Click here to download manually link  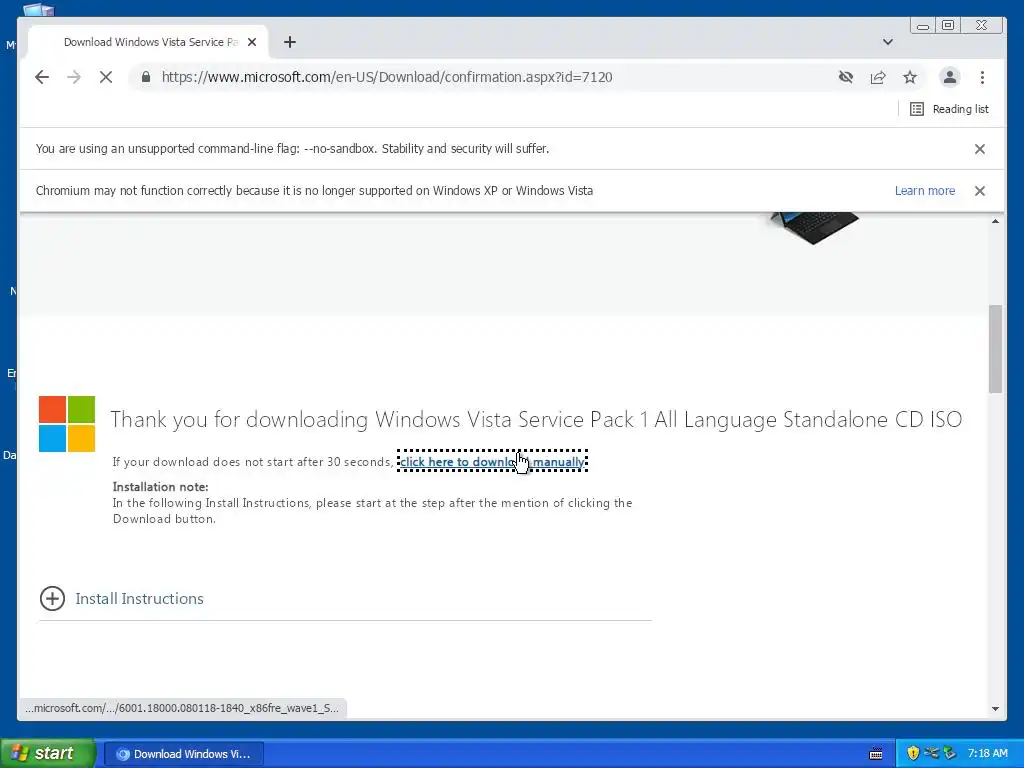(x=492, y=462)
